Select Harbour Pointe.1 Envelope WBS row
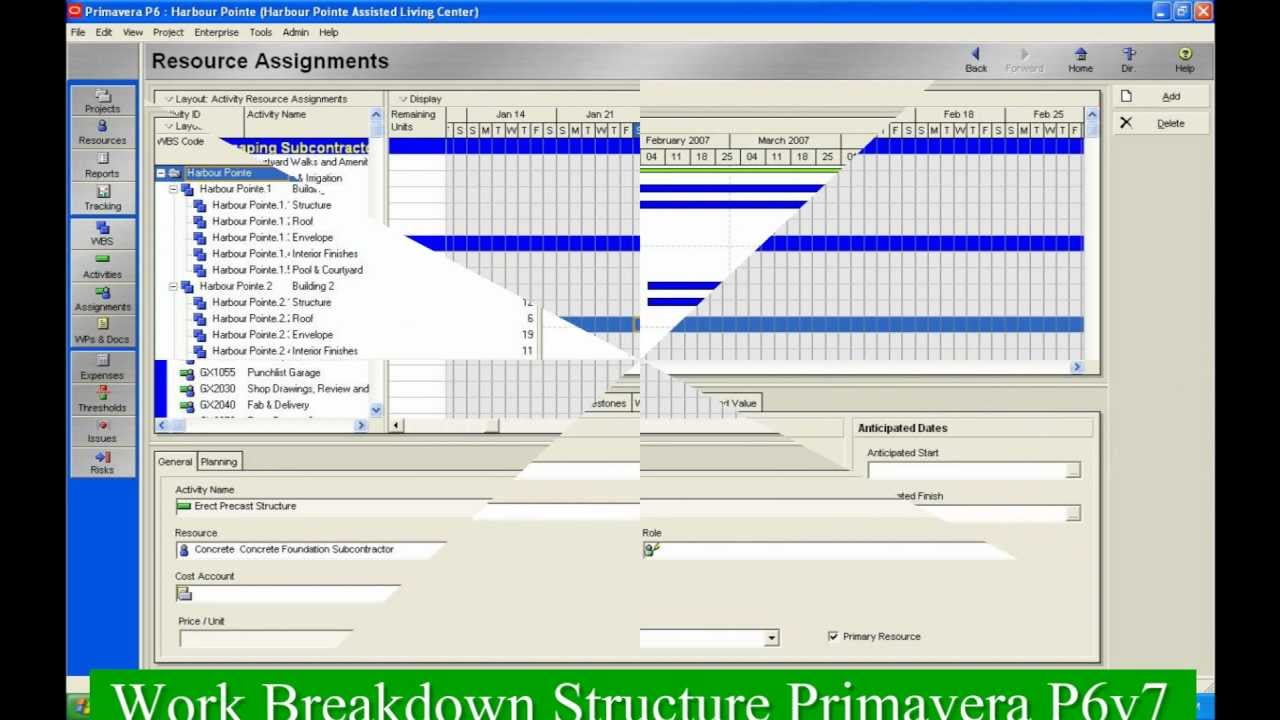This screenshot has width=1280, height=720. coord(271,238)
